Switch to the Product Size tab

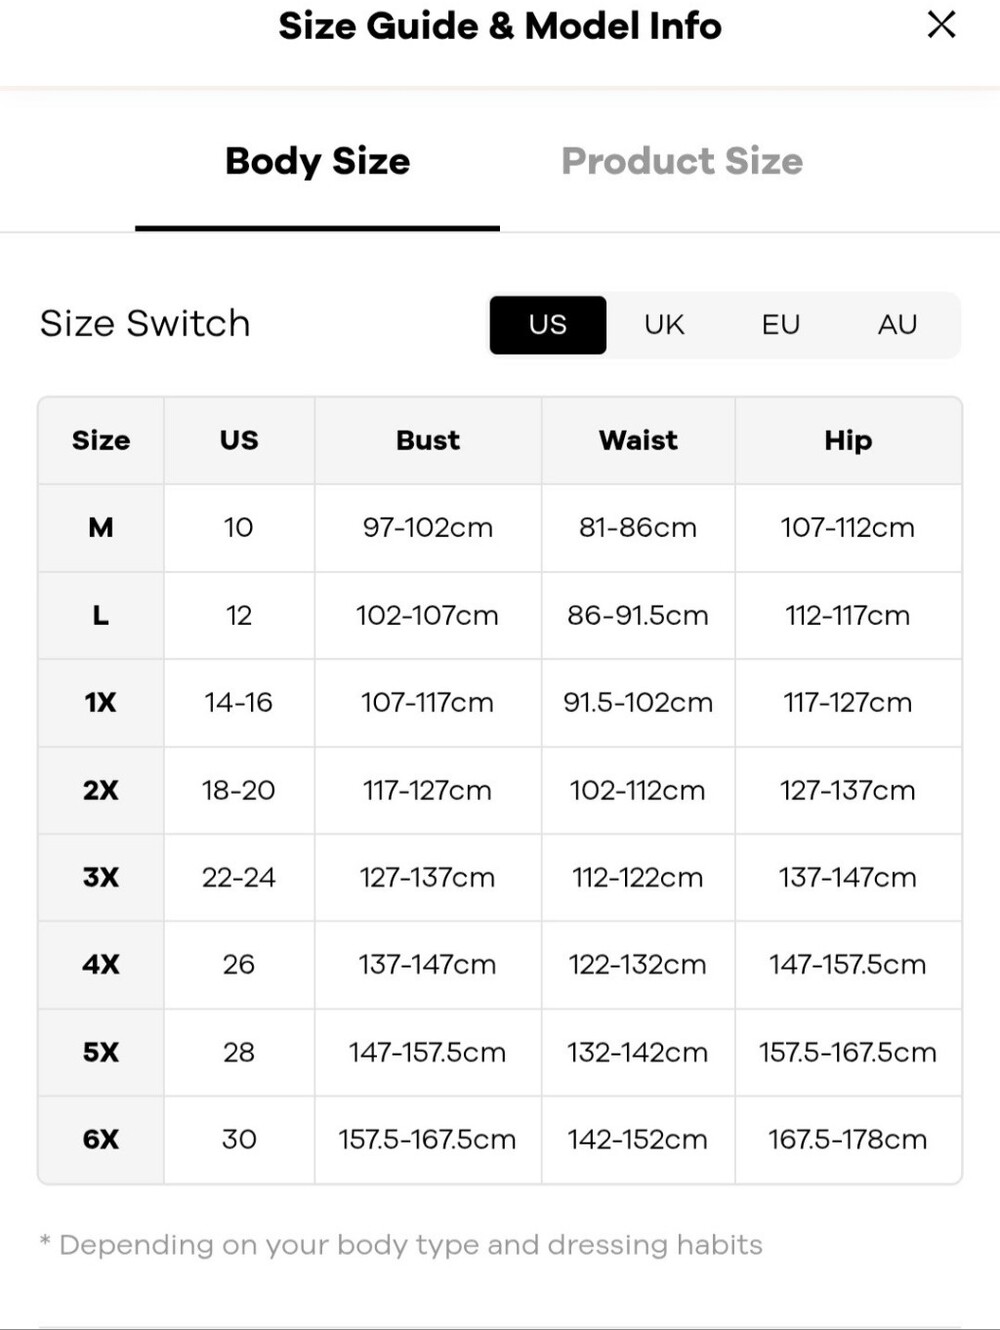(682, 161)
